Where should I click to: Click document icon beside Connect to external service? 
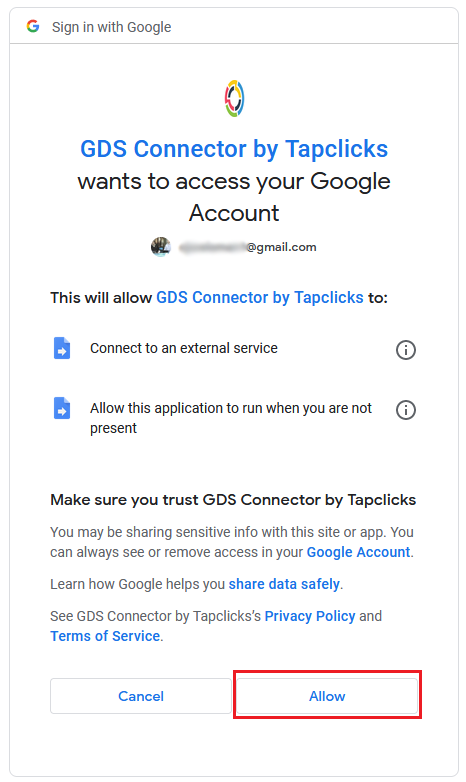tap(62, 348)
